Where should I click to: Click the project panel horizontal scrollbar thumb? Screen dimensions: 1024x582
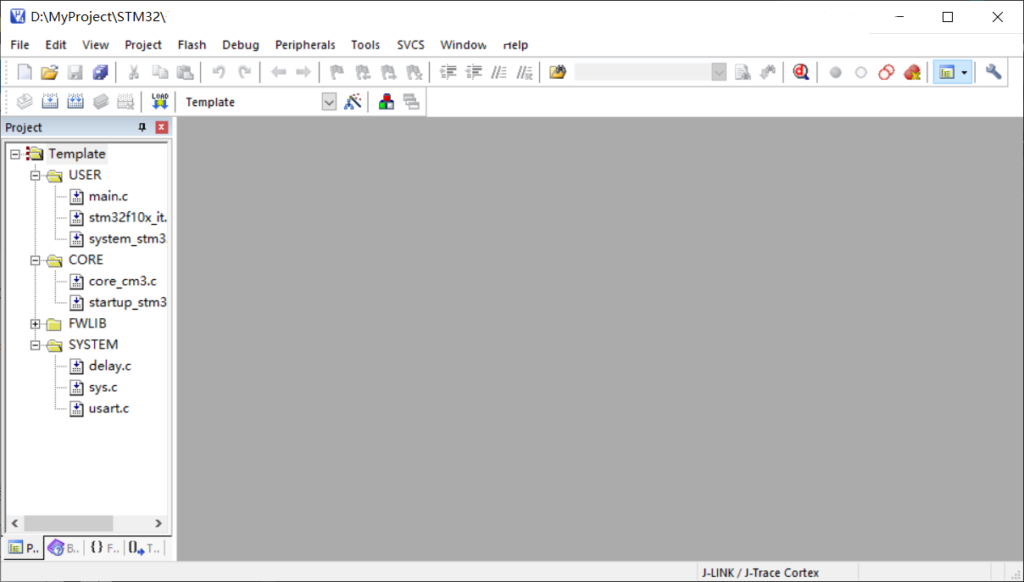(x=69, y=523)
